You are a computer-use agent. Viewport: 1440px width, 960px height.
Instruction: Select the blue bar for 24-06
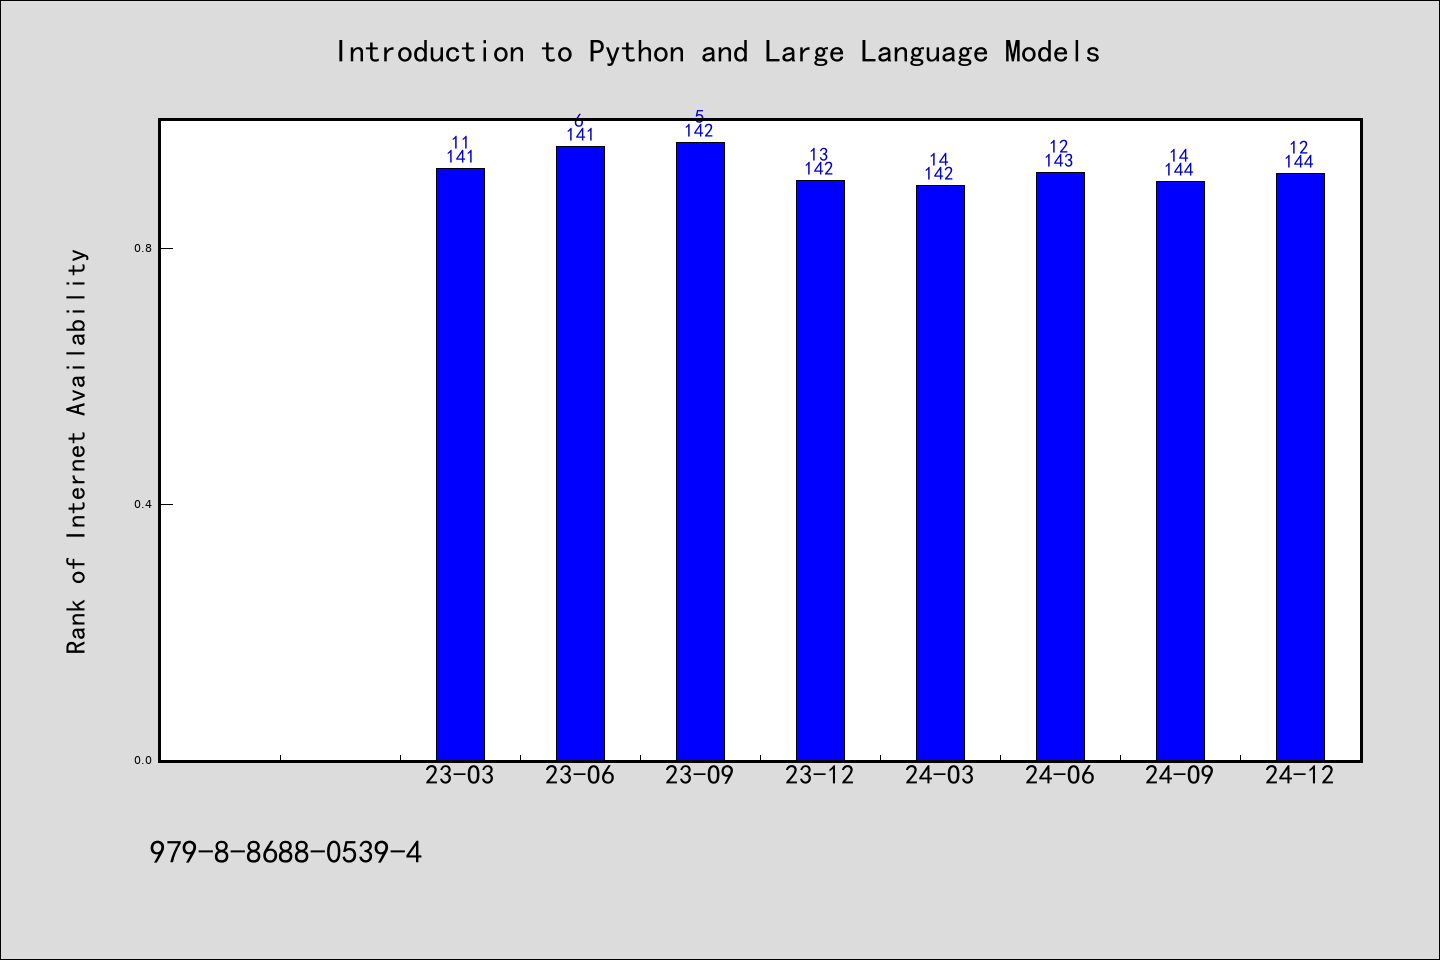1060,466
